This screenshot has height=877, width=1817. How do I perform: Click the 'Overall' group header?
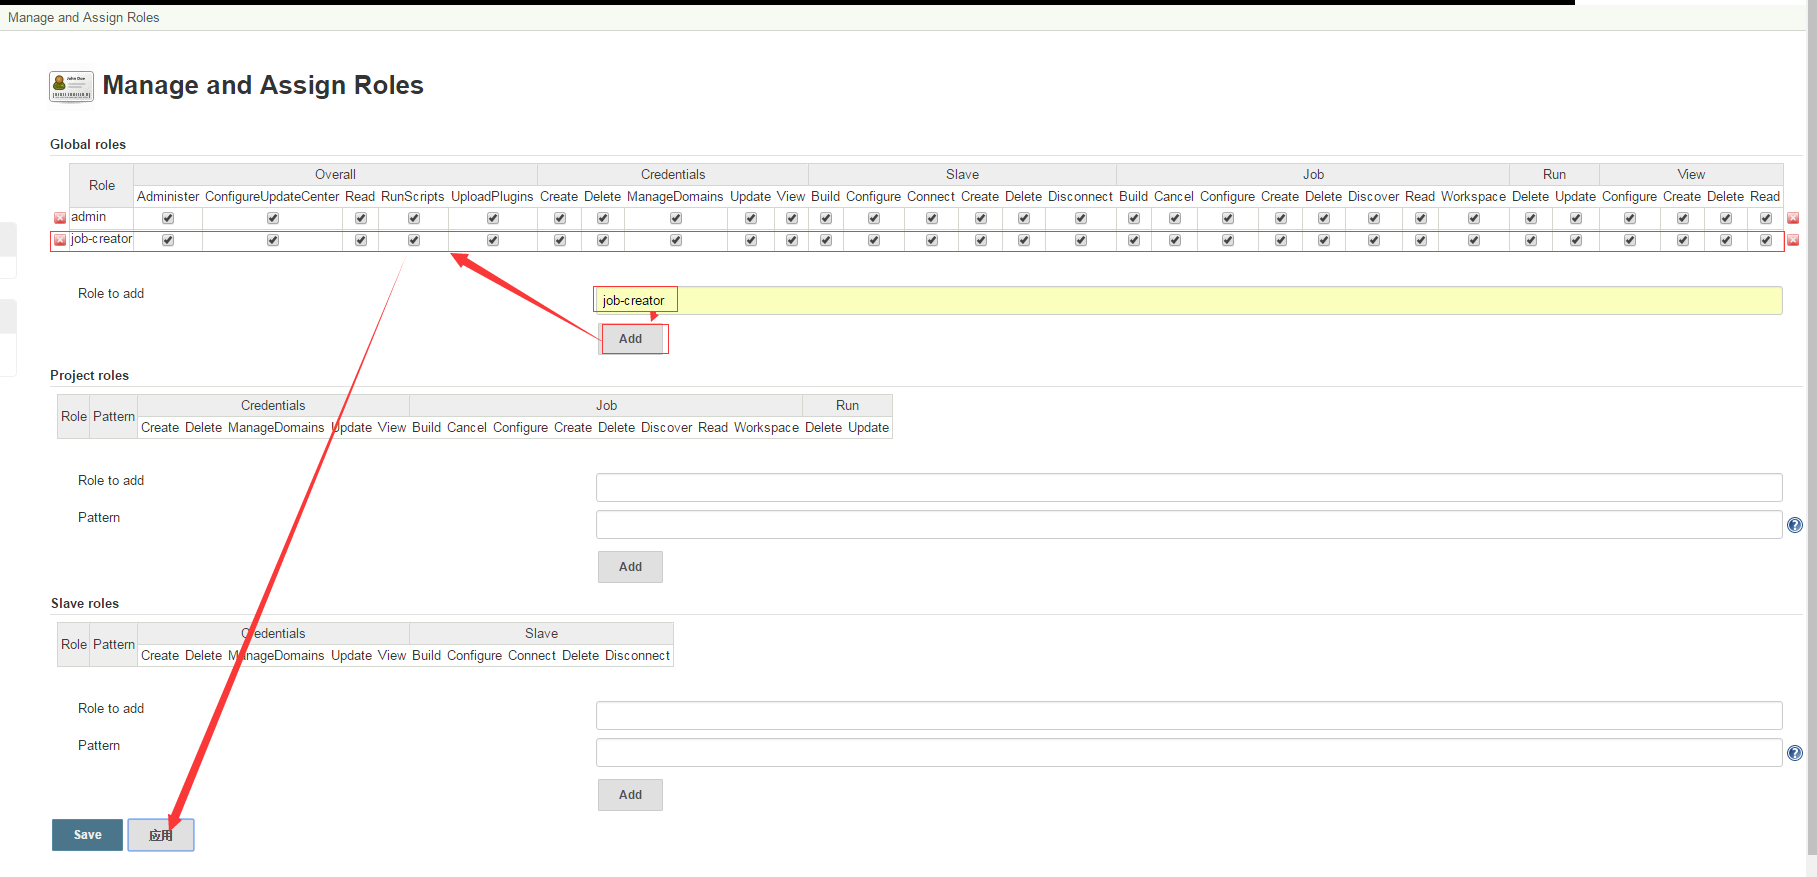(336, 175)
